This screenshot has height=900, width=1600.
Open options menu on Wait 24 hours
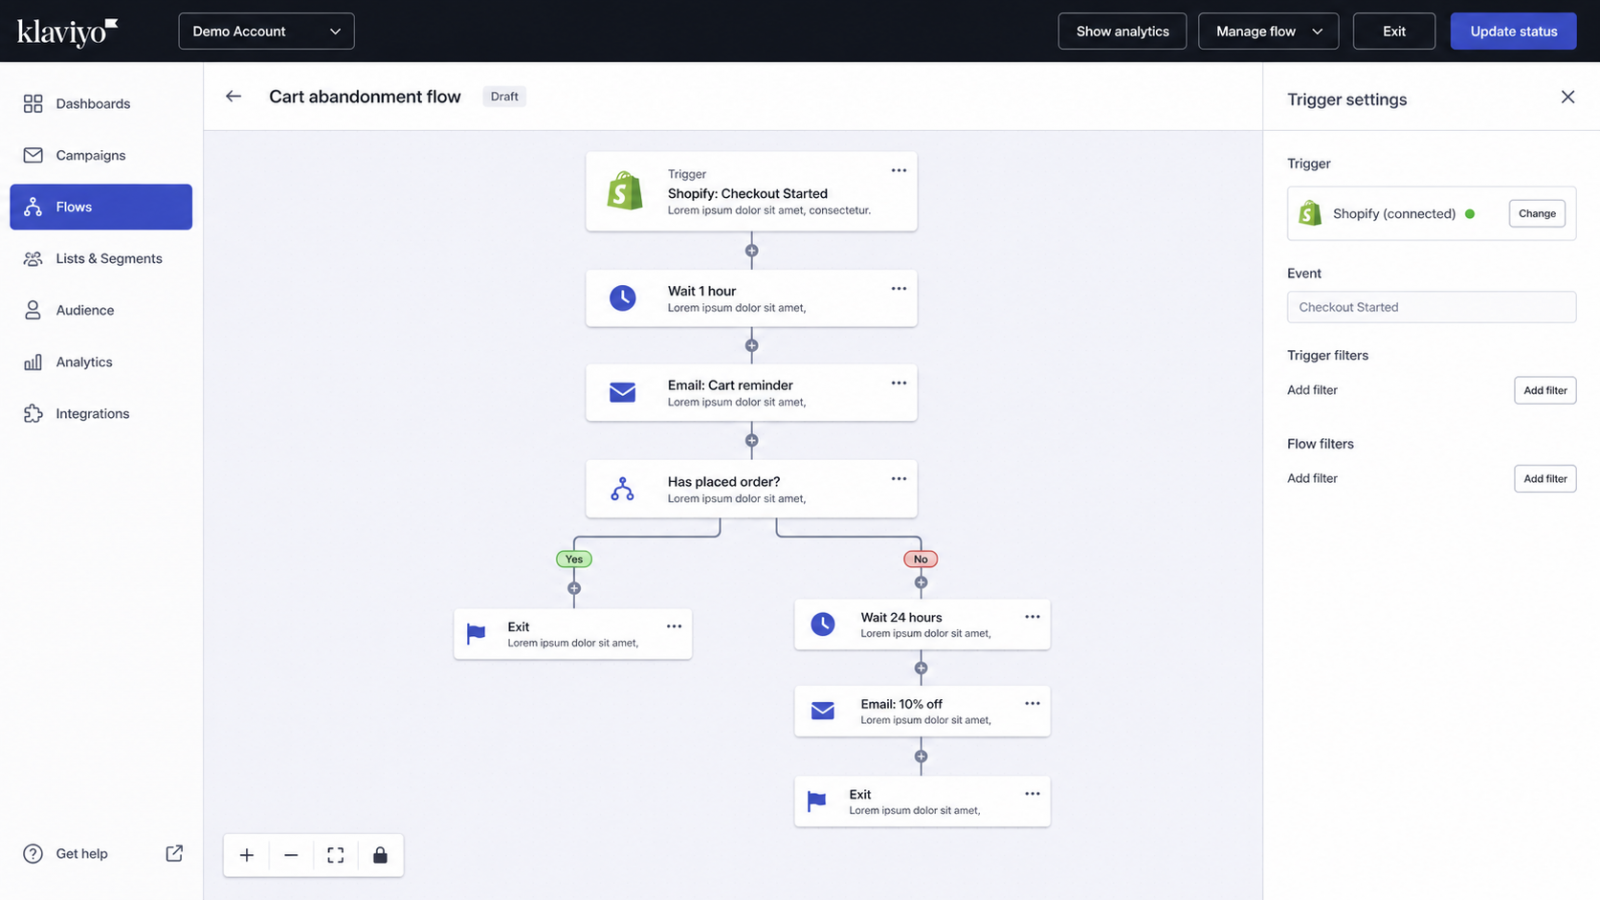pos(1032,616)
